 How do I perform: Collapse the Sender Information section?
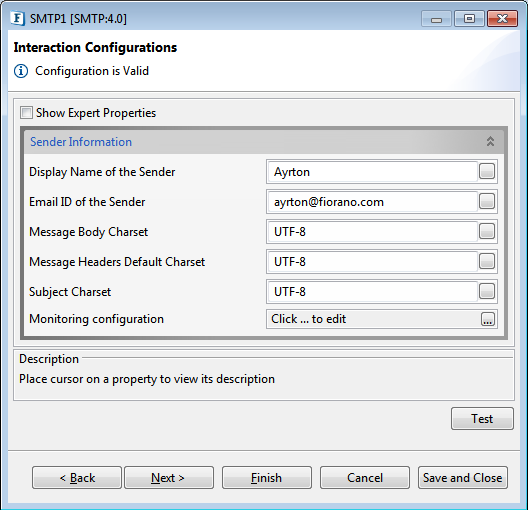pyautogui.click(x=490, y=142)
